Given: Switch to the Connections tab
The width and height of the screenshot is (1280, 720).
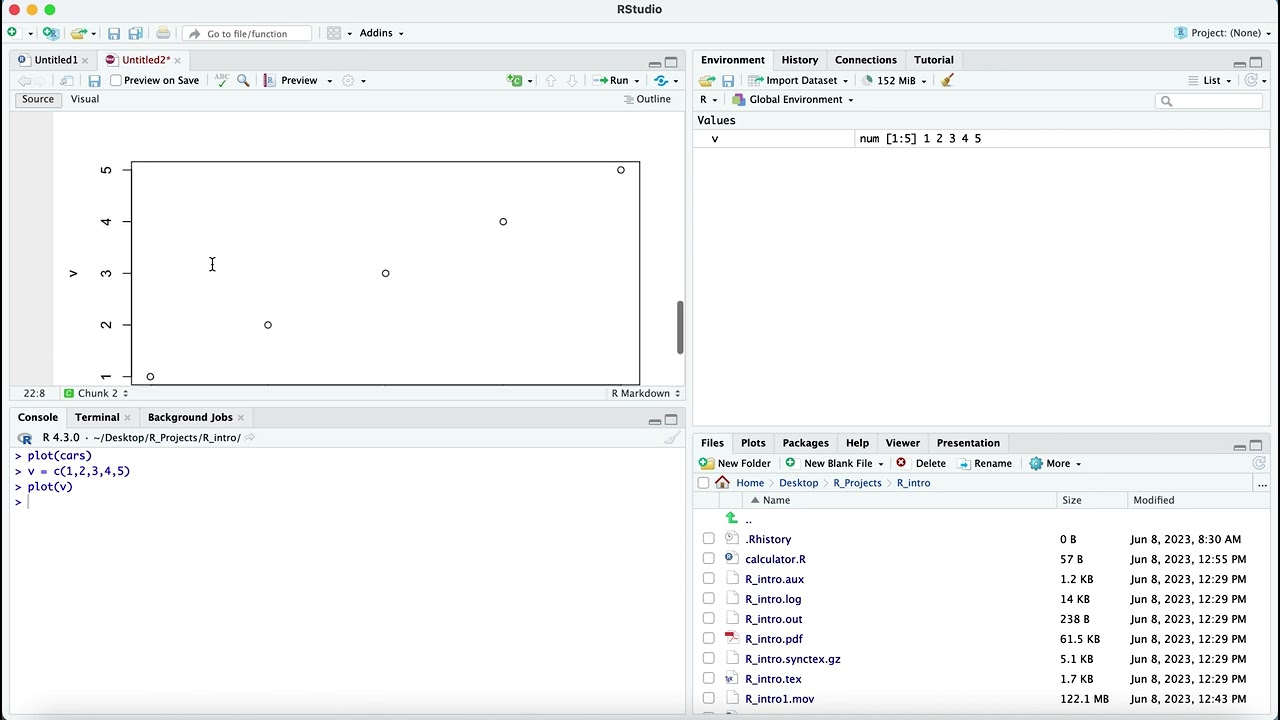Looking at the screenshot, I should (865, 60).
